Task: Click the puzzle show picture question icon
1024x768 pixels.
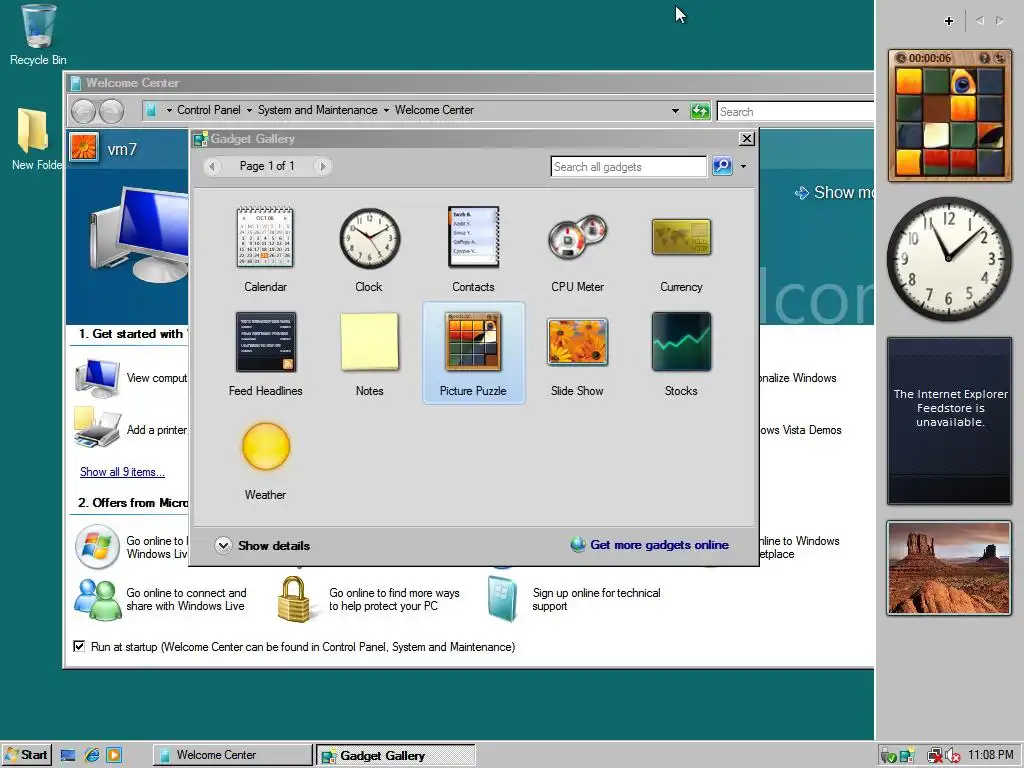Action: coord(984,58)
